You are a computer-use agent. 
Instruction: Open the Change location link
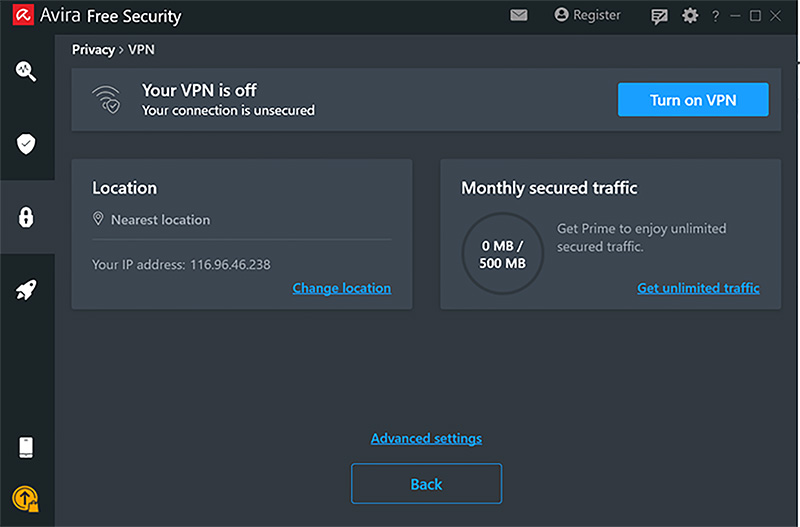(342, 288)
